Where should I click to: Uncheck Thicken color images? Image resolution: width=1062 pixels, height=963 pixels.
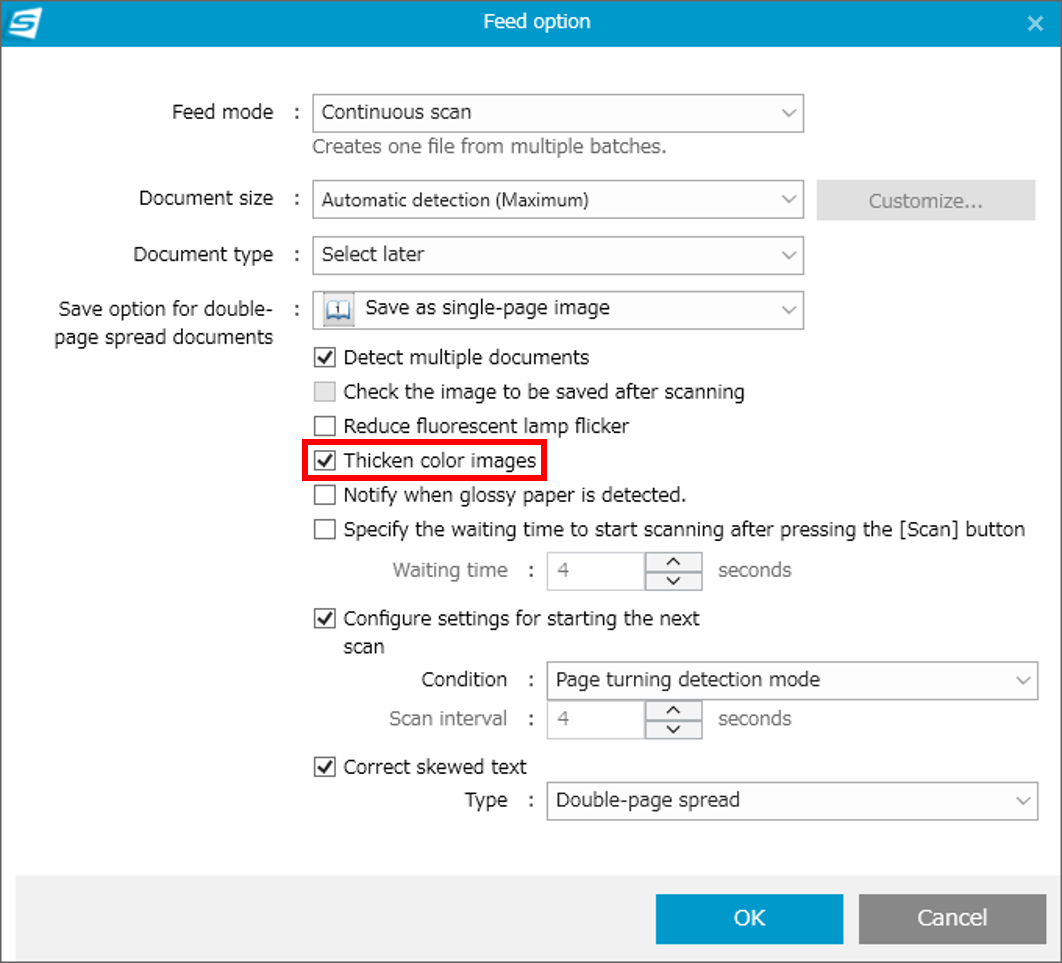[x=324, y=461]
